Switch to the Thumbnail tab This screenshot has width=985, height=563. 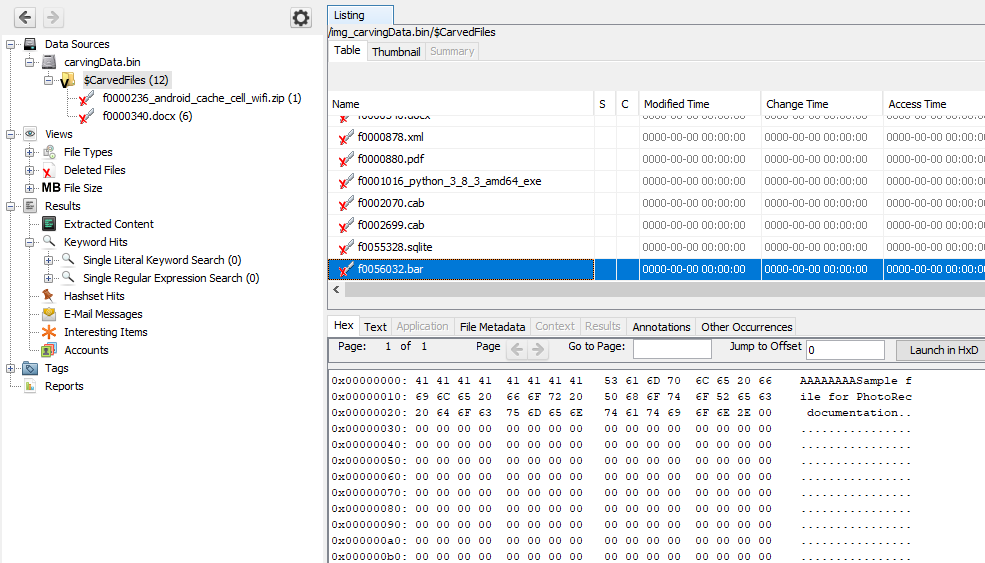[x=395, y=51]
